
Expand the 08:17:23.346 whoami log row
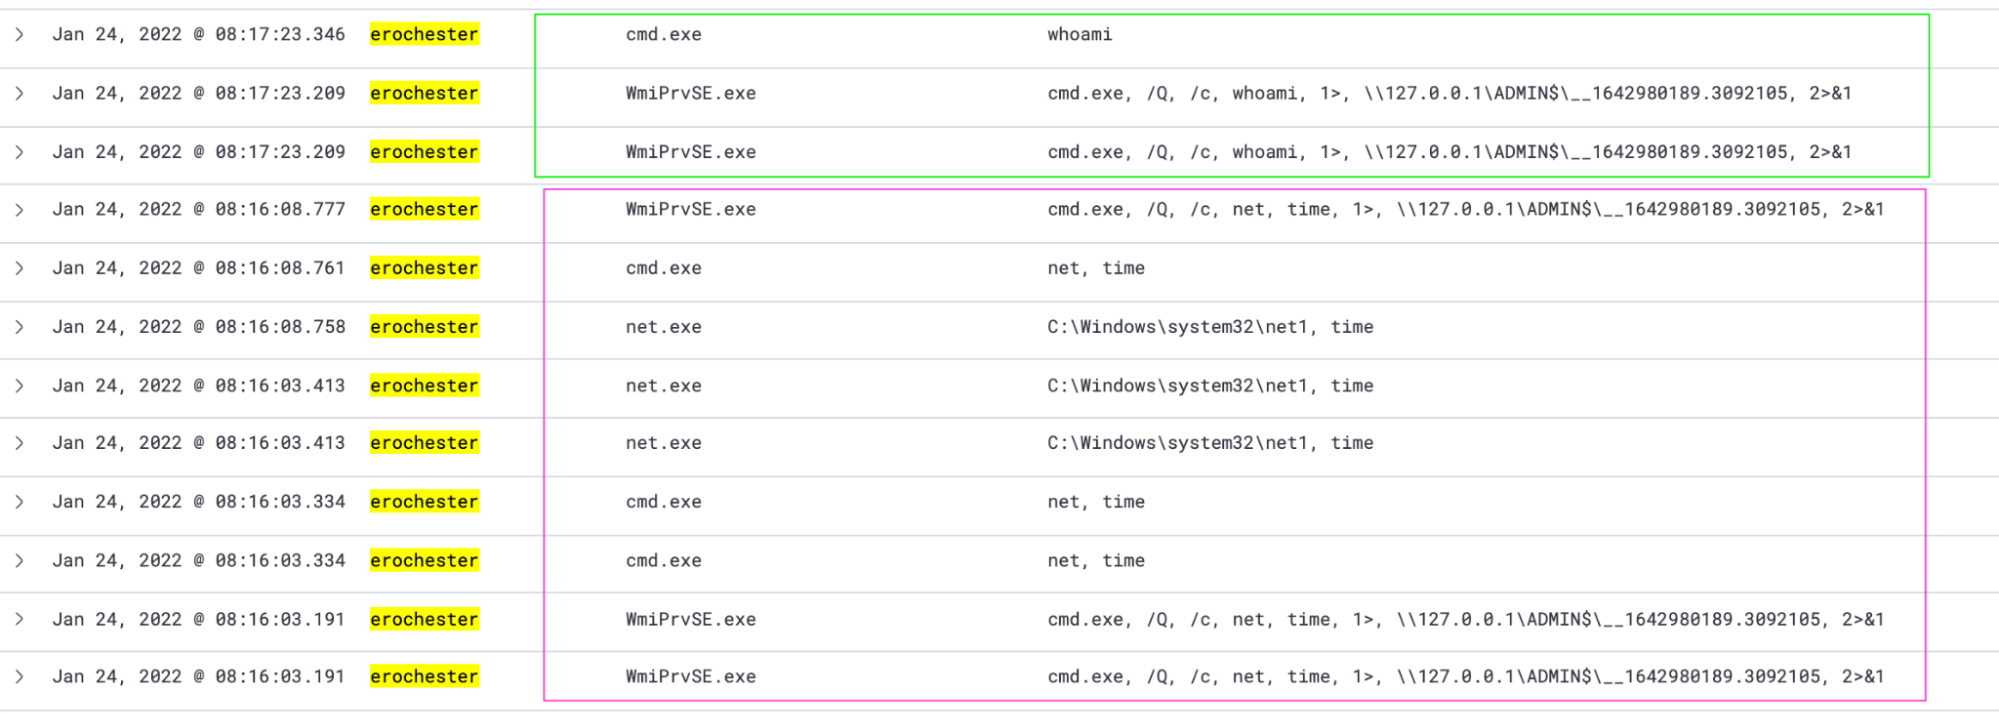19,35
